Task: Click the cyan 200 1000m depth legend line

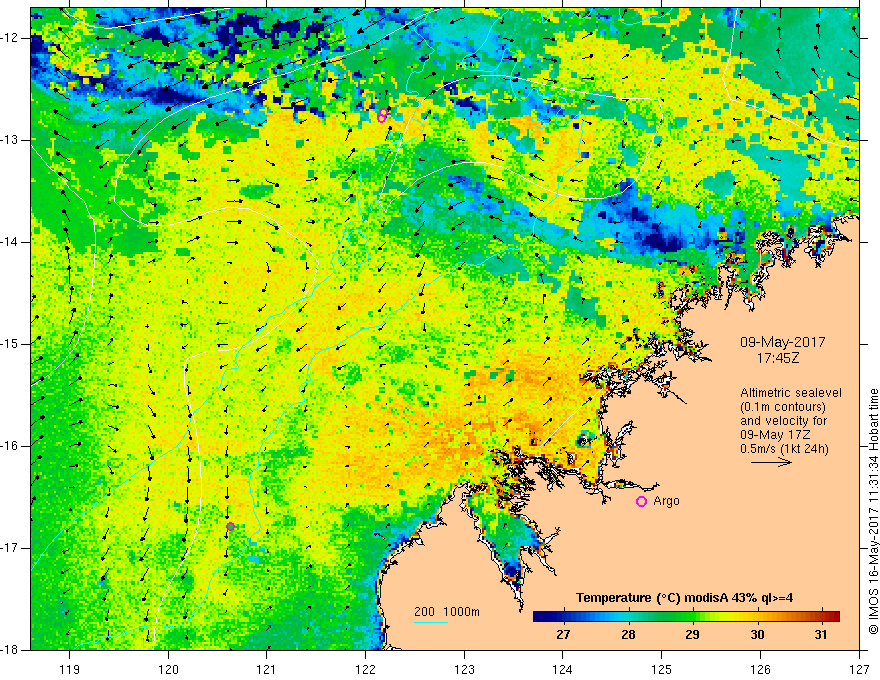Action: (430, 622)
